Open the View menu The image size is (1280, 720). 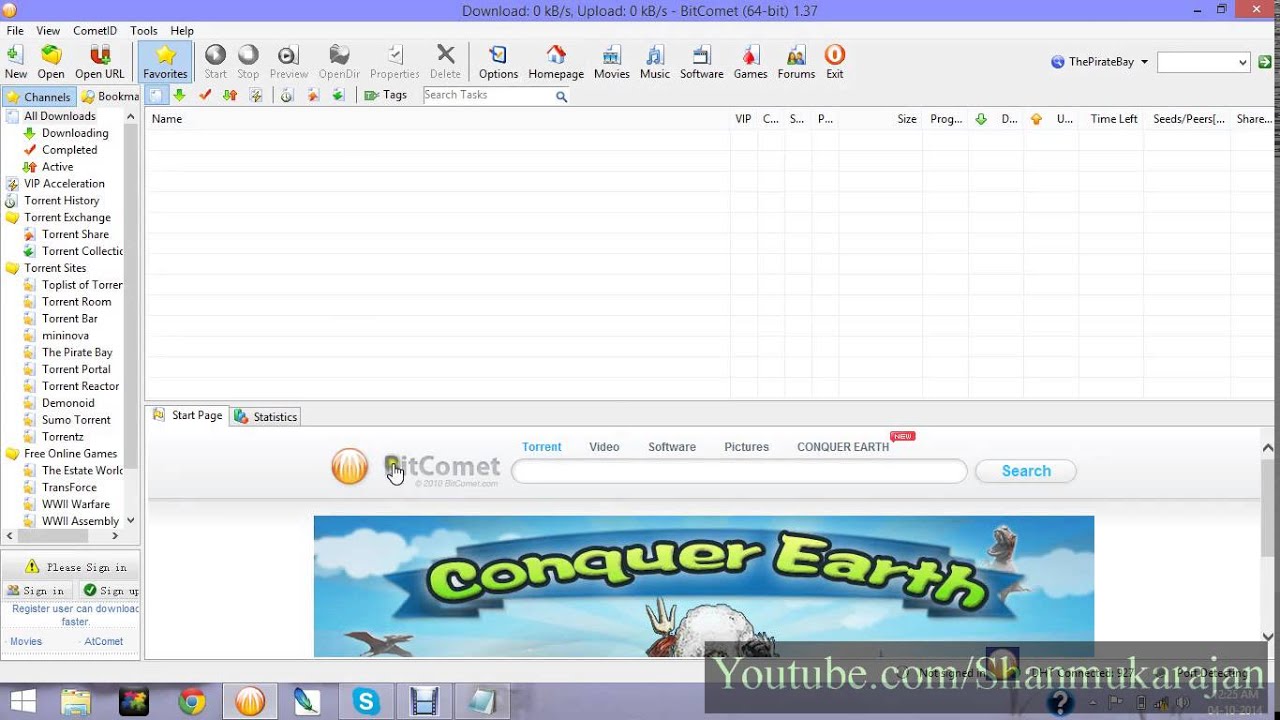(x=48, y=31)
